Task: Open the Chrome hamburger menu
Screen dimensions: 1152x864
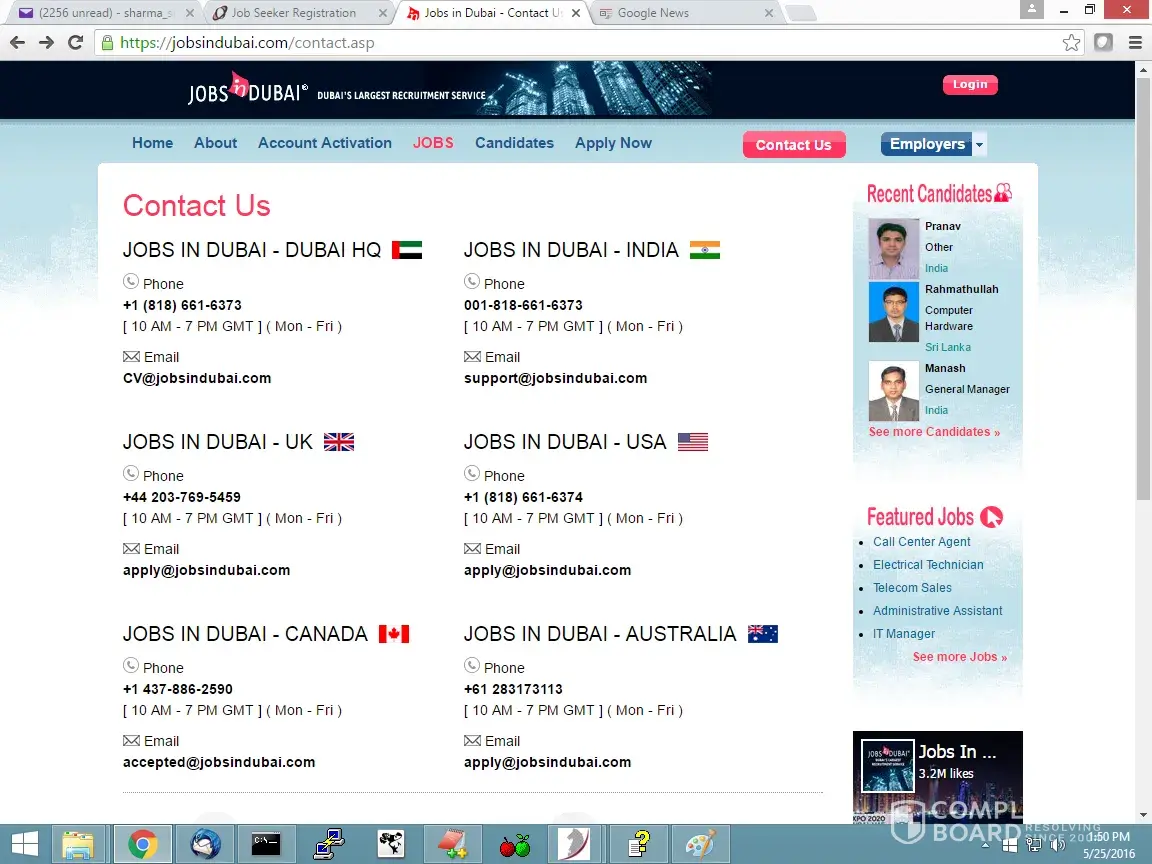Action: coord(1135,43)
